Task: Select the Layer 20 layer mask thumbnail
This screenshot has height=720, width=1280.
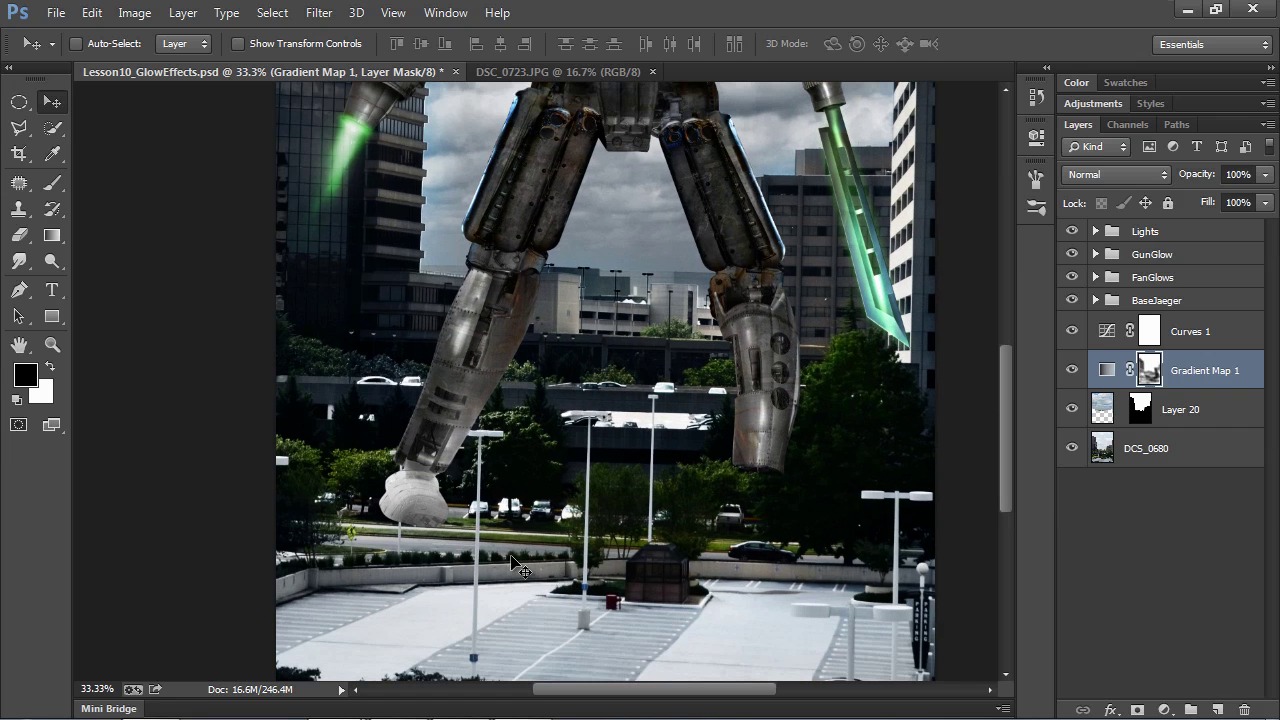Action: tap(1140, 409)
